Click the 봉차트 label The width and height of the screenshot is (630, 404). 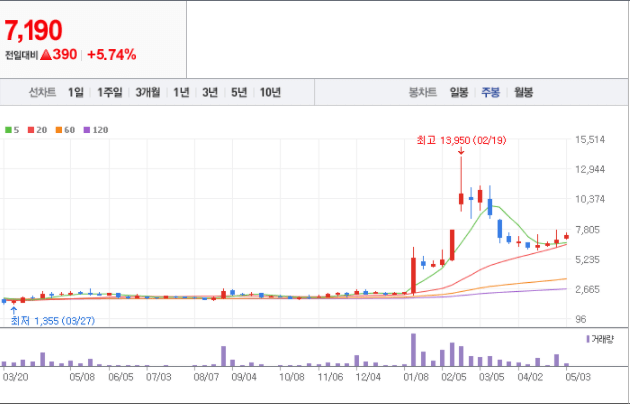click(x=423, y=92)
